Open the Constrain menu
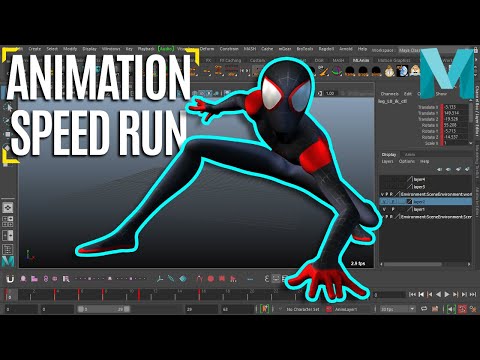The height and width of the screenshot is (360, 480). [229, 49]
